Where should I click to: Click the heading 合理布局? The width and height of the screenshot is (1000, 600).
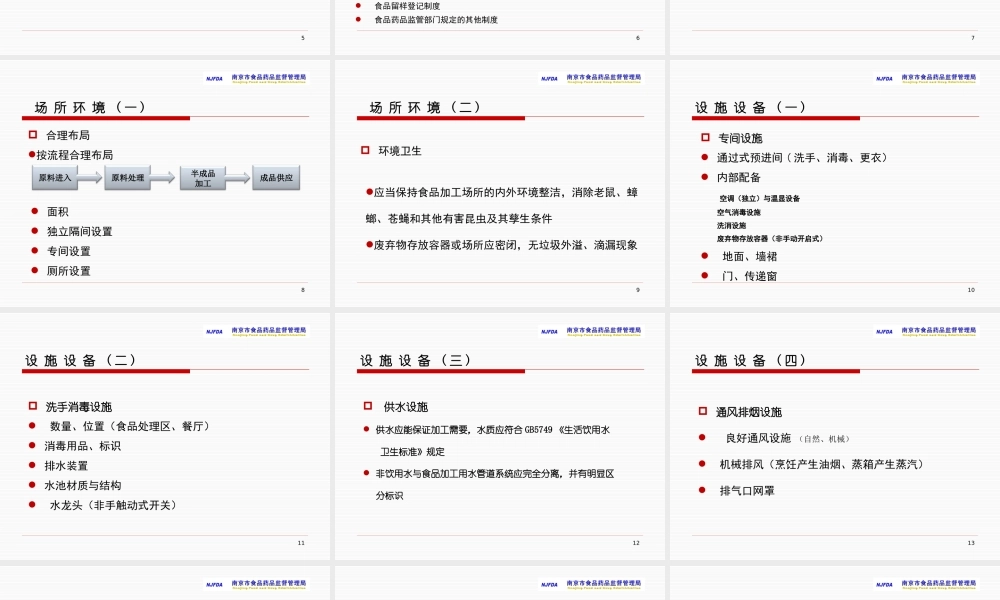(x=68, y=135)
